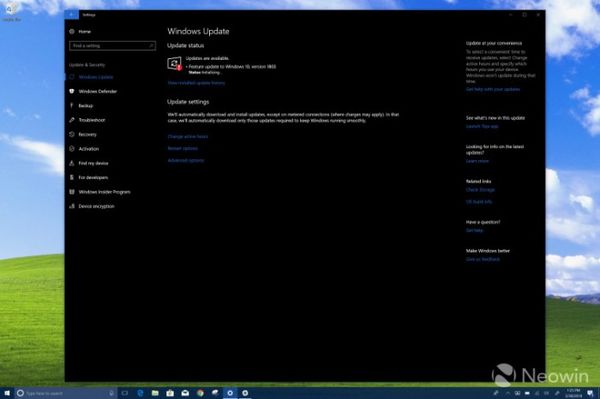Click the Find a setting search box
The image size is (600, 399).
pyautogui.click(x=112, y=46)
